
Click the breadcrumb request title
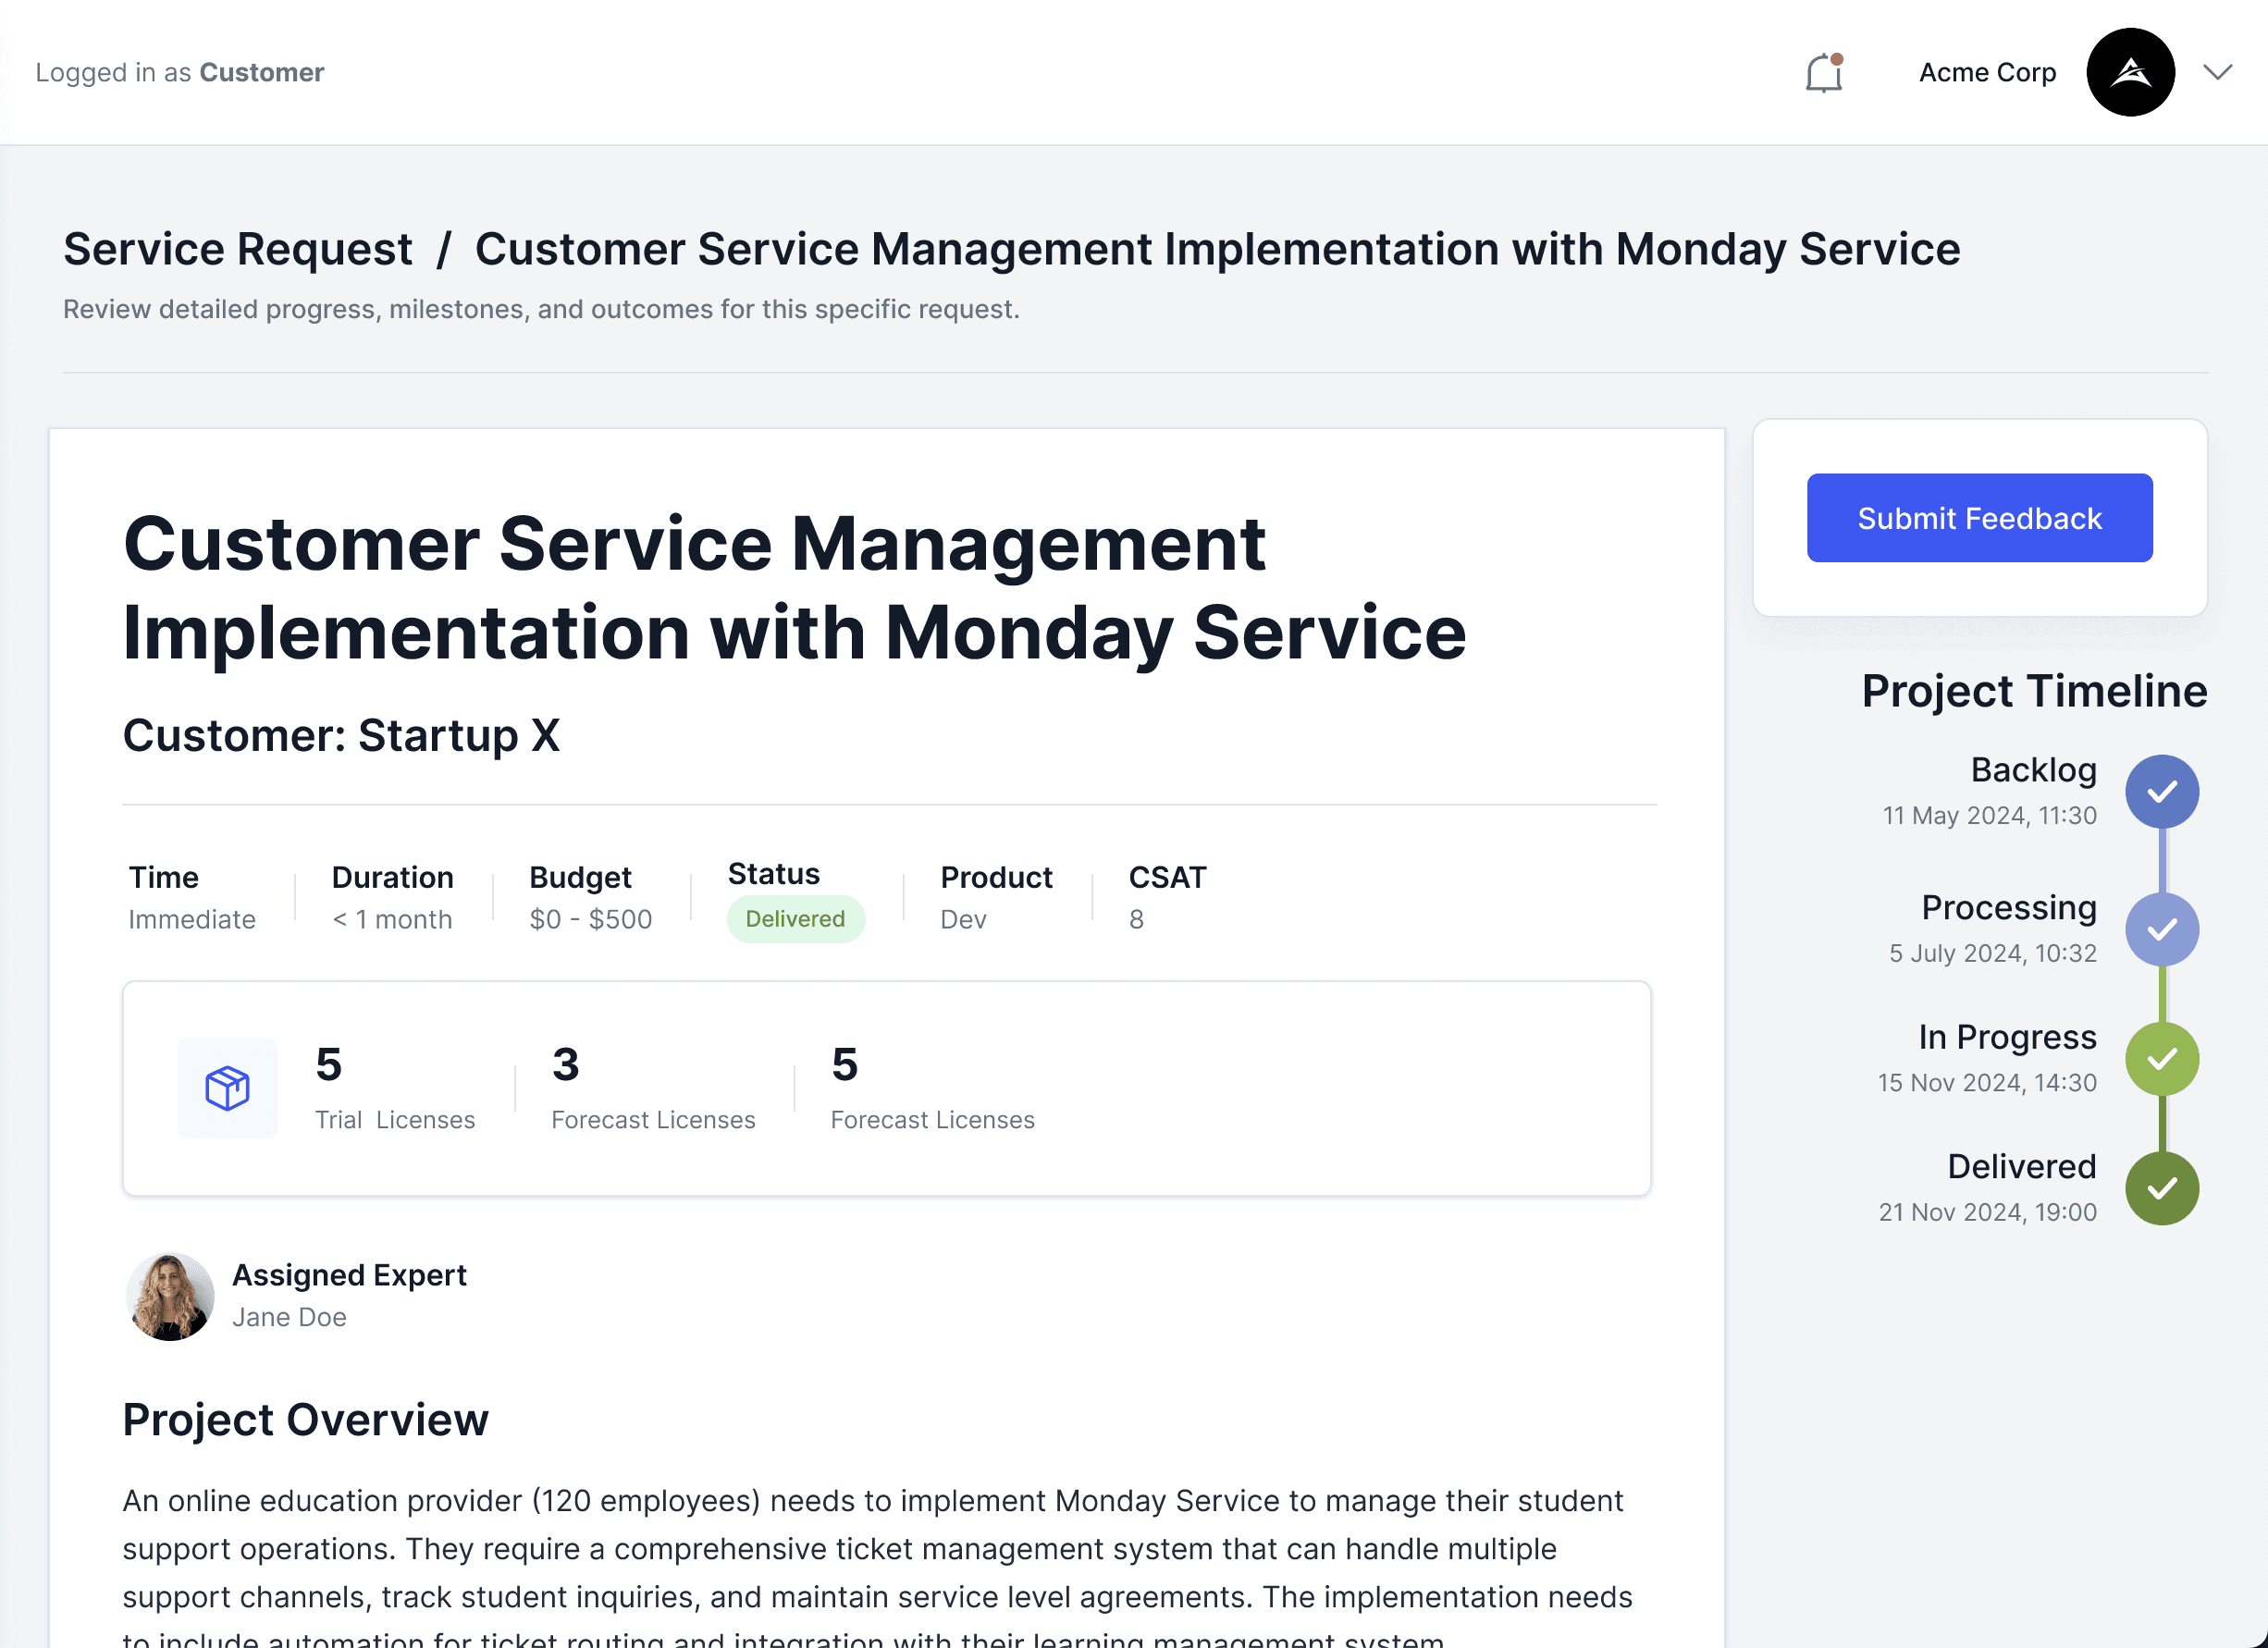point(1217,249)
